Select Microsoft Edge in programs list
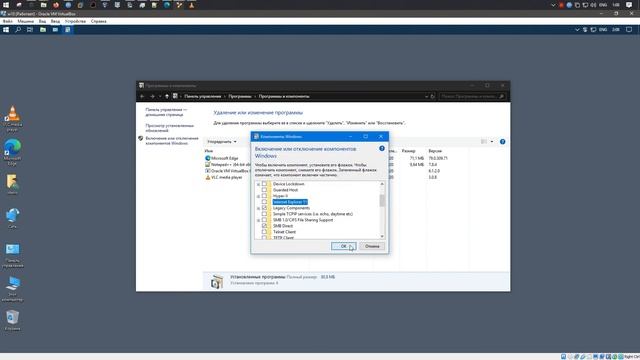640x360 pixels. (x=224, y=158)
